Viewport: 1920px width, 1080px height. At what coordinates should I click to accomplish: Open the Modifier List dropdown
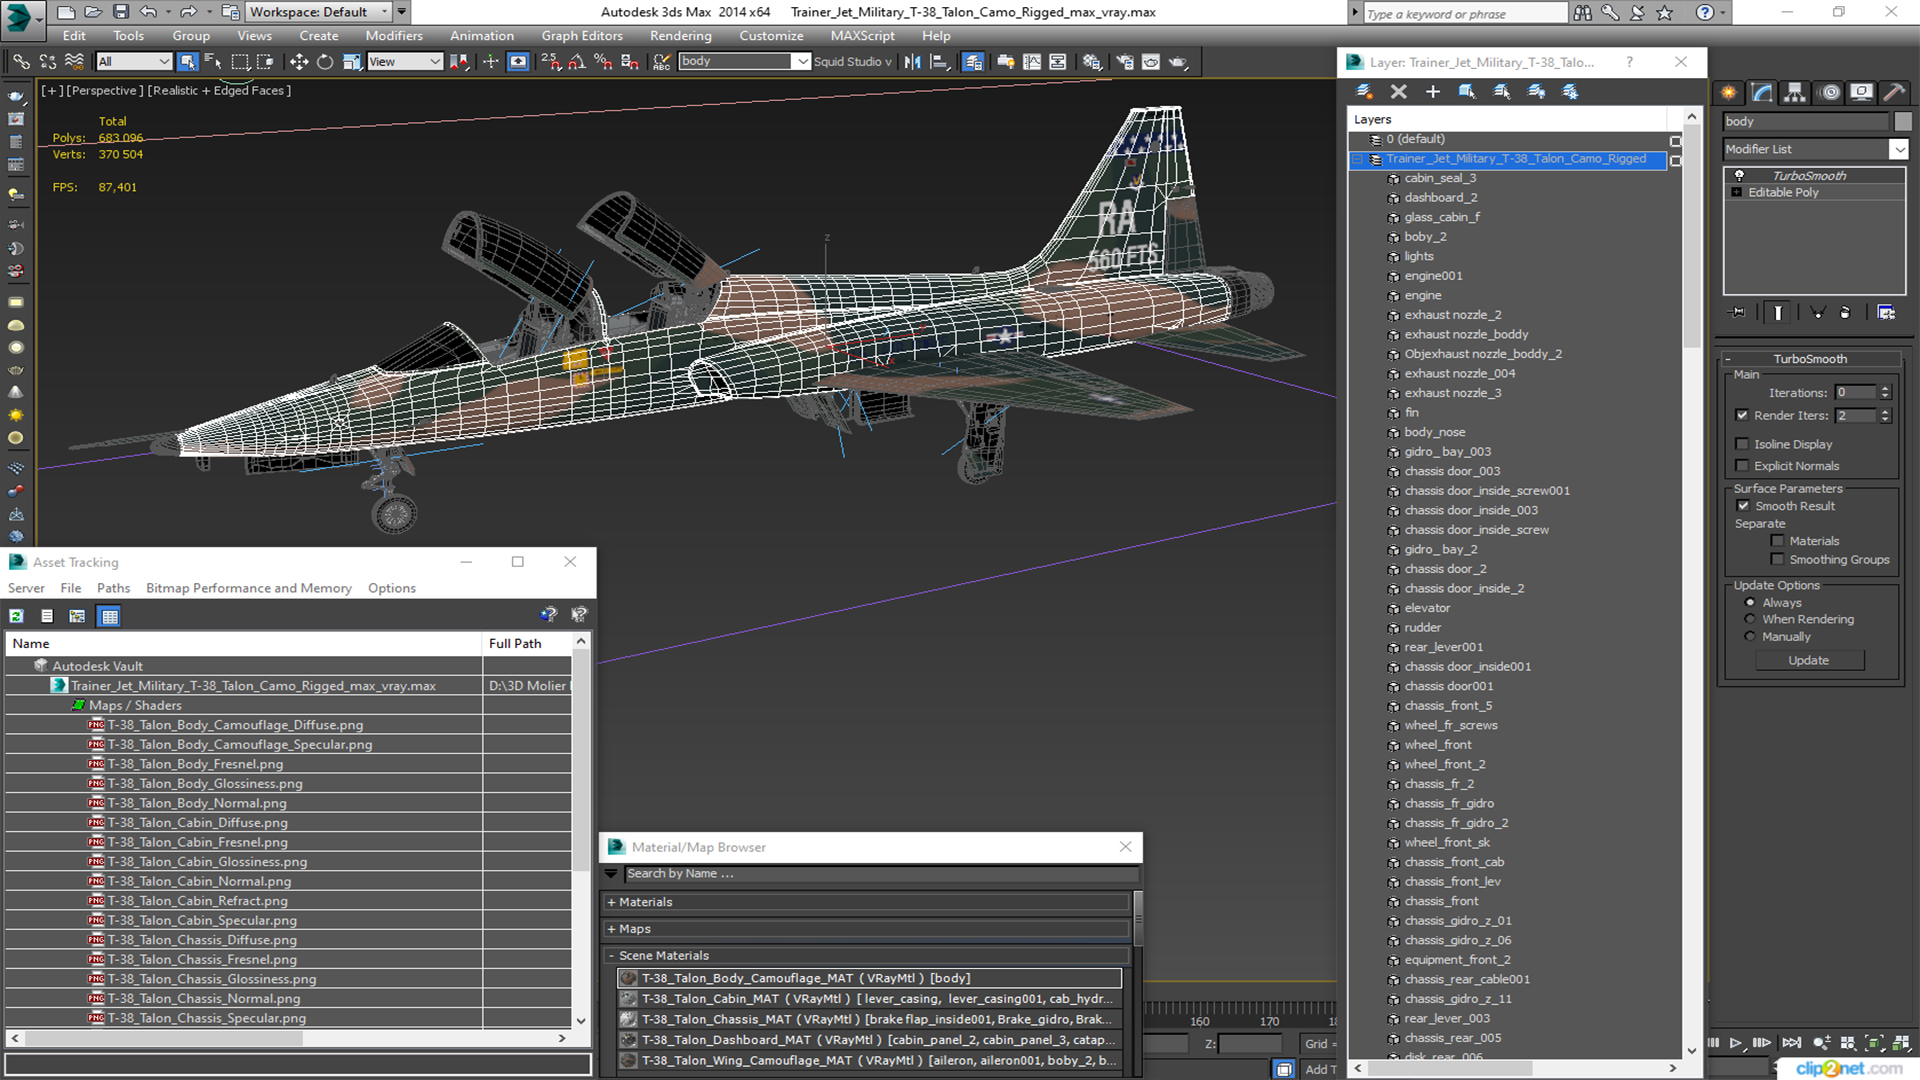click(1898, 149)
